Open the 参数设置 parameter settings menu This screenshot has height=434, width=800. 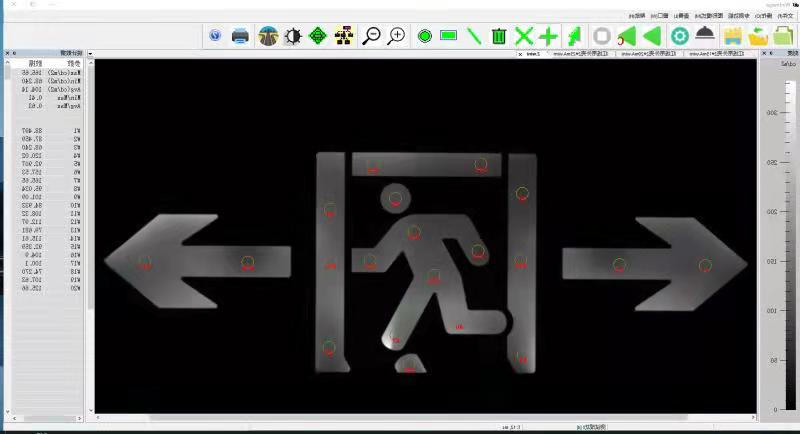(739, 16)
